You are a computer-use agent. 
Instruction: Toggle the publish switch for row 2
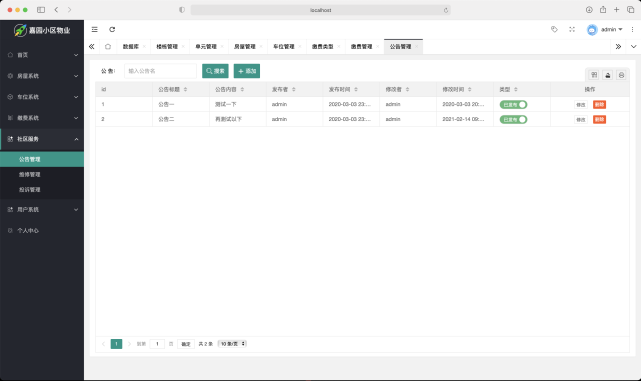pyautogui.click(x=513, y=119)
